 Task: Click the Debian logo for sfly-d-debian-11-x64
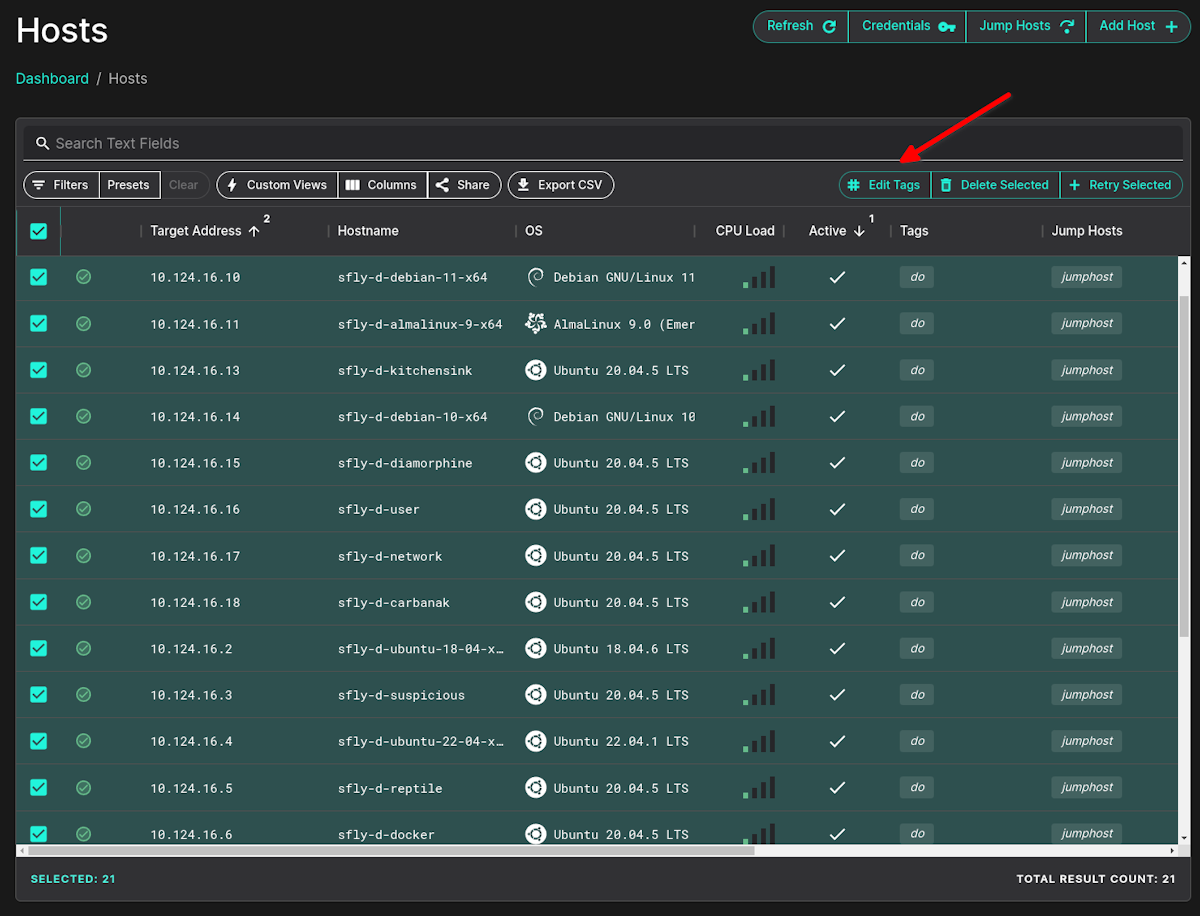[536, 277]
